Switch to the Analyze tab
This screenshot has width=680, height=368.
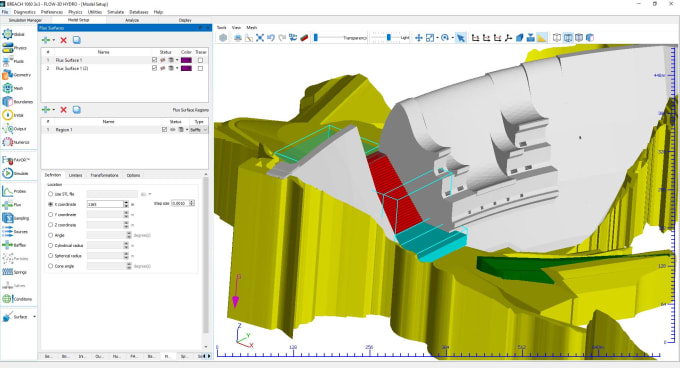[x=132, y=20]
